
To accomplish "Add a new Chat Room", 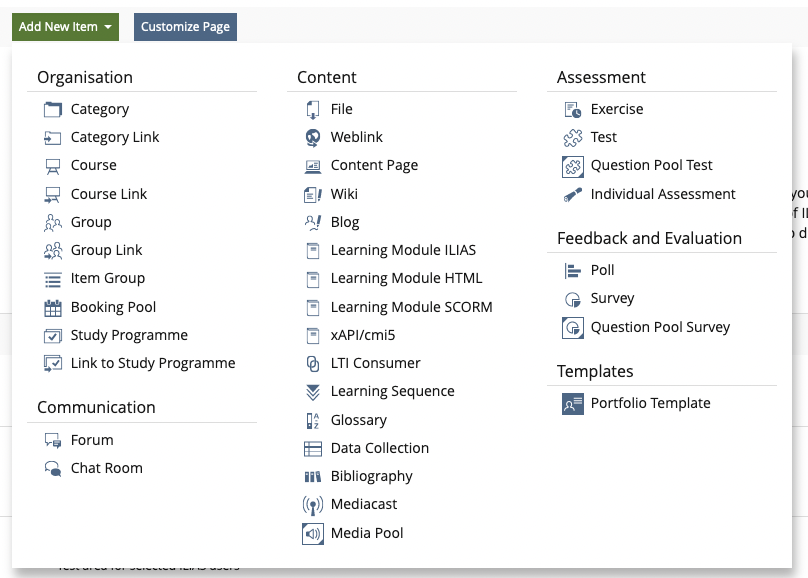I will pyautogui.click(x=106, y=468).
